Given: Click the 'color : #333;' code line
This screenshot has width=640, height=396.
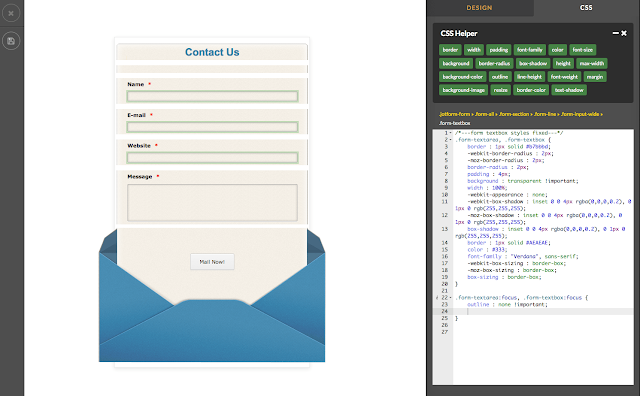Looking at the screenshot, I should [x=487, y=249].
